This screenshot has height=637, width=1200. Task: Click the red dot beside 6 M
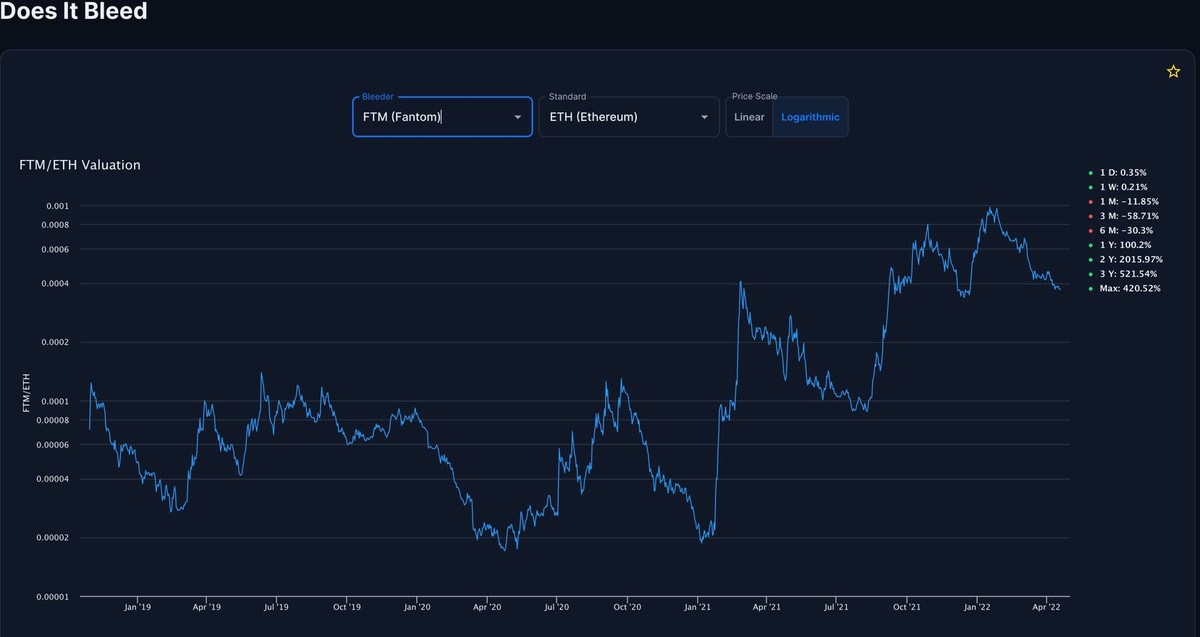(1091, 231)
